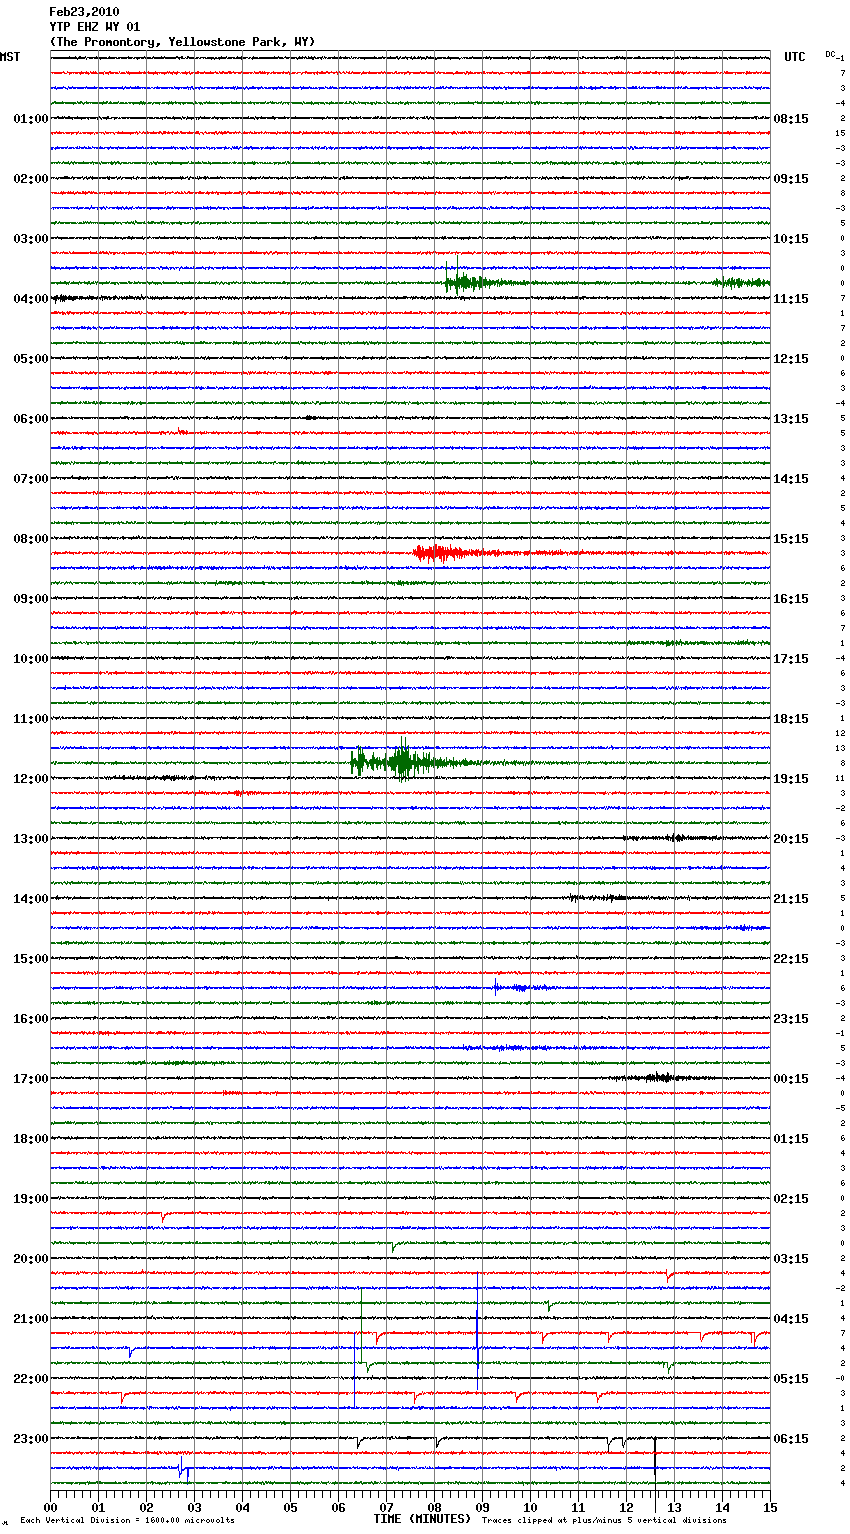Click the 11:15 UTC time label
The height and width of the screenshot is (1534, 850).
[x=791, y=299]
